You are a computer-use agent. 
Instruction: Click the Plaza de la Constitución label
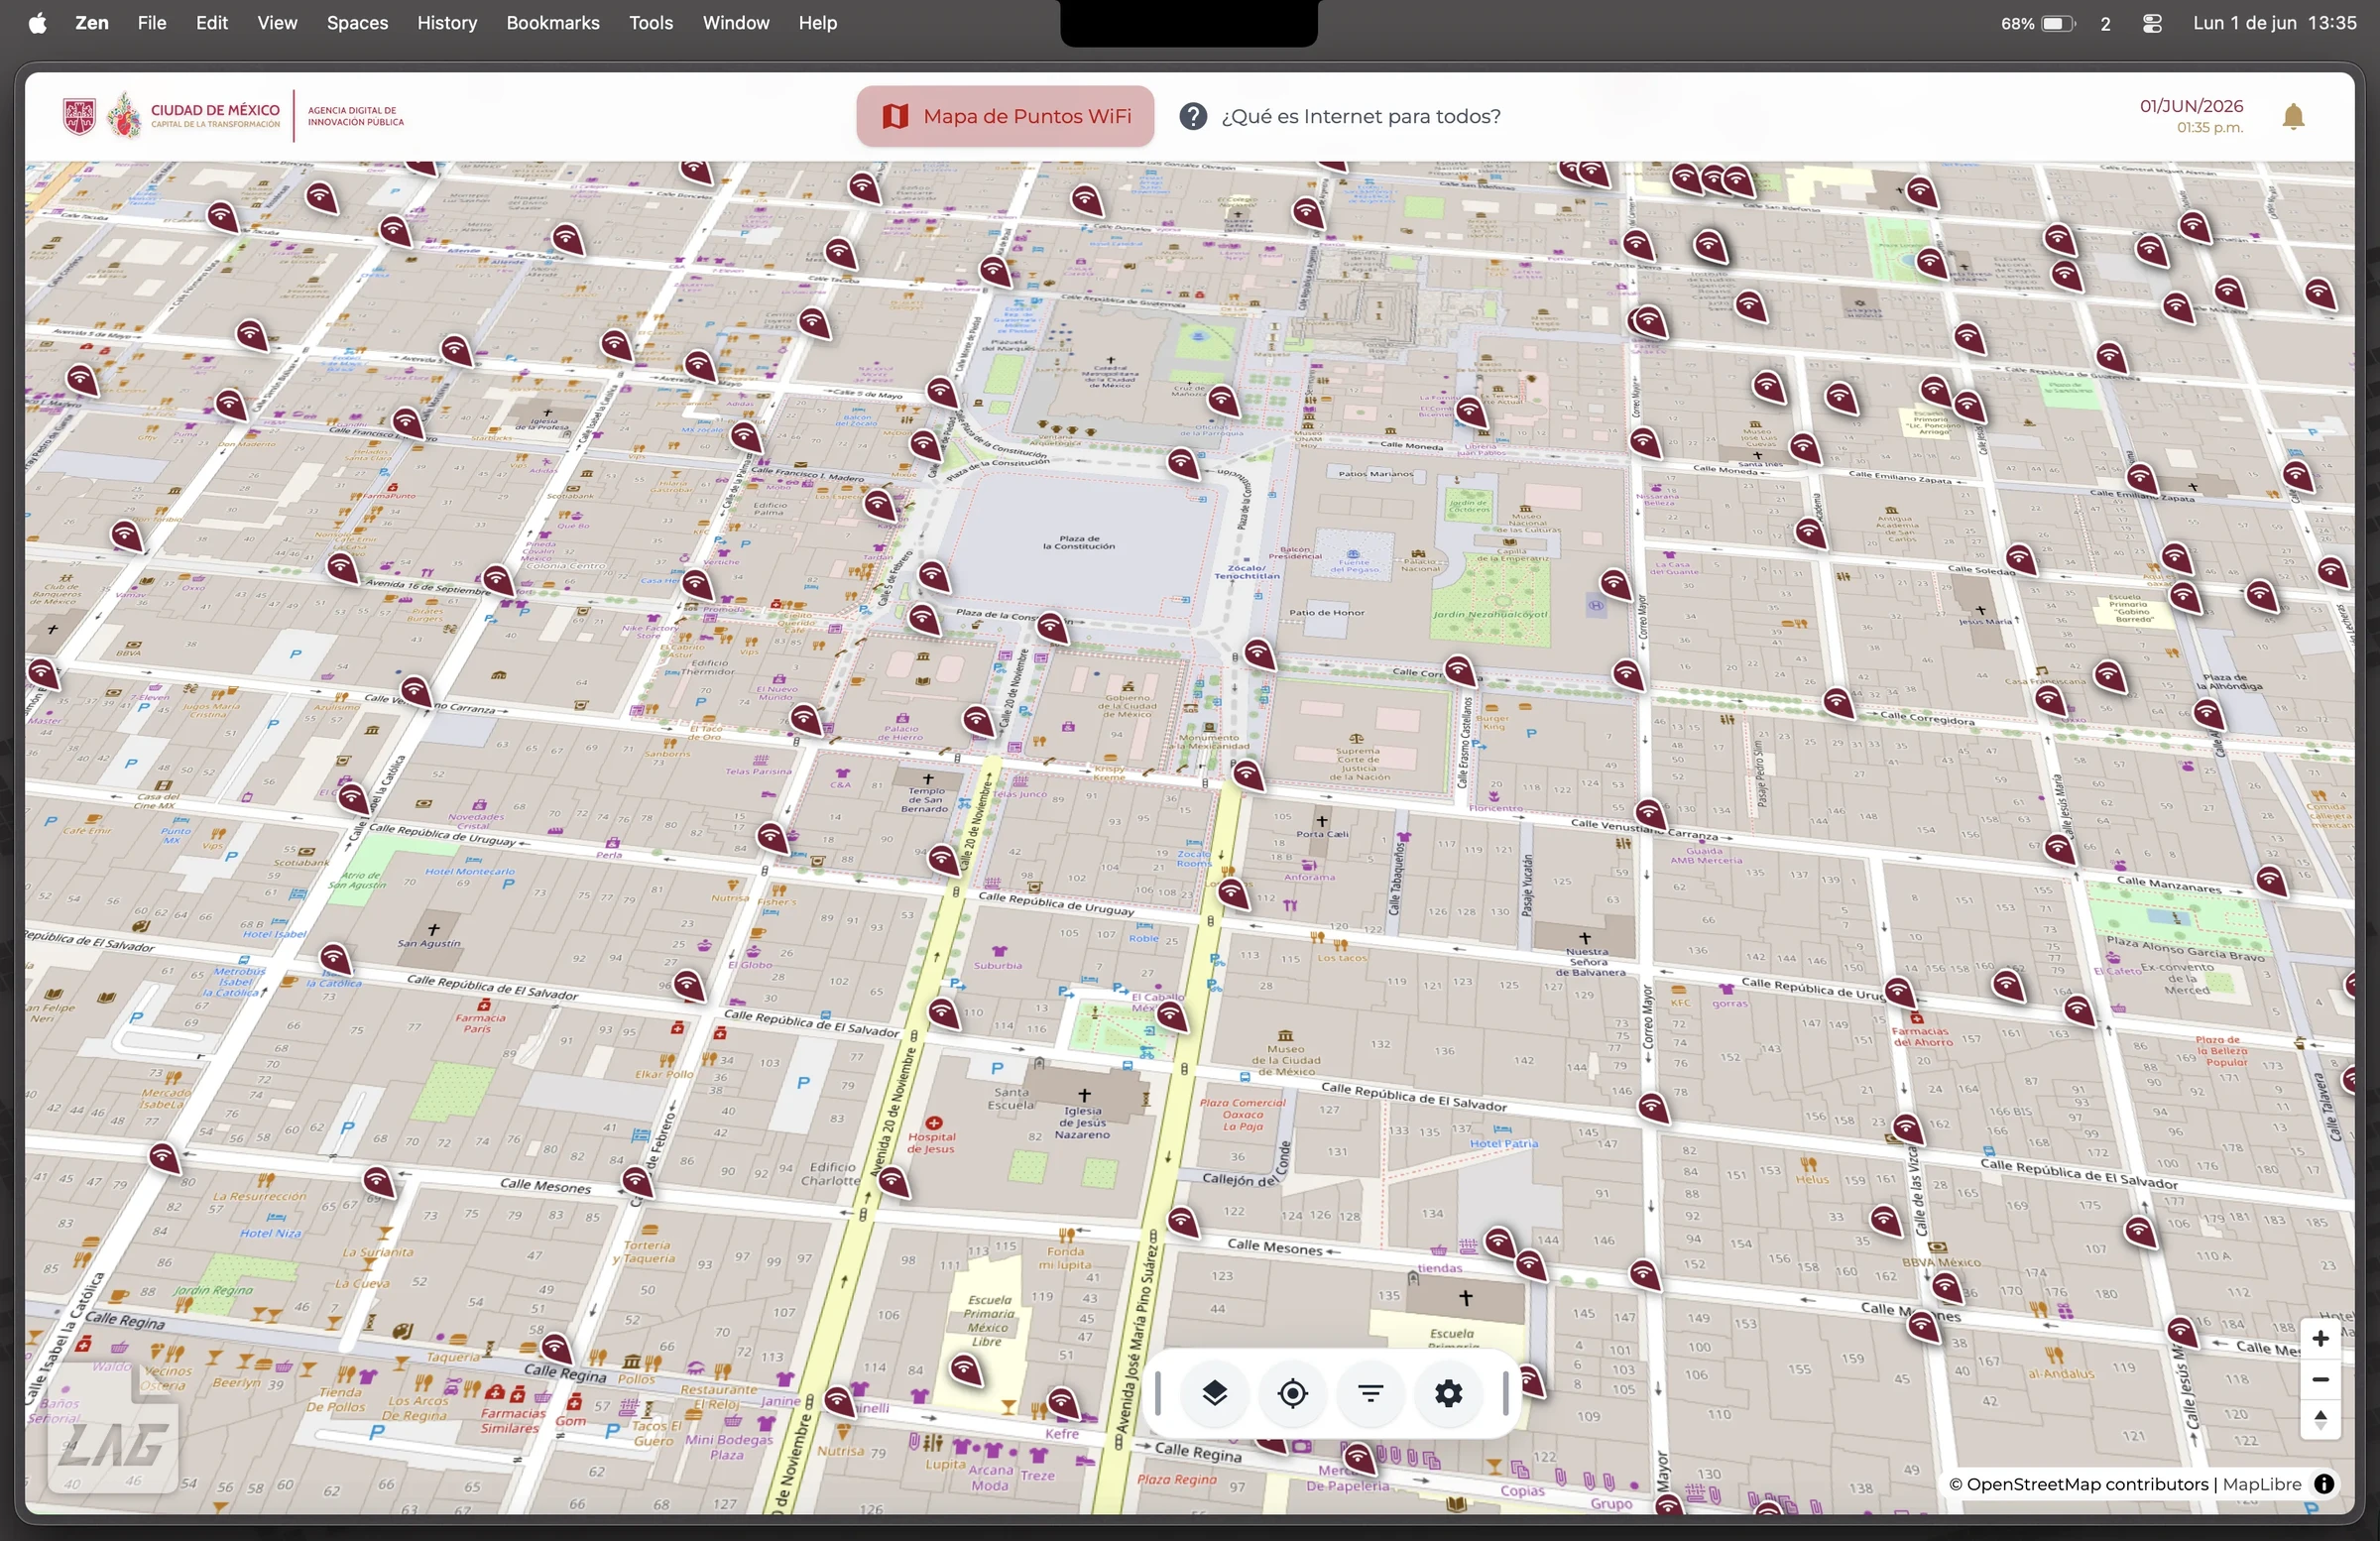[1079, 542]
